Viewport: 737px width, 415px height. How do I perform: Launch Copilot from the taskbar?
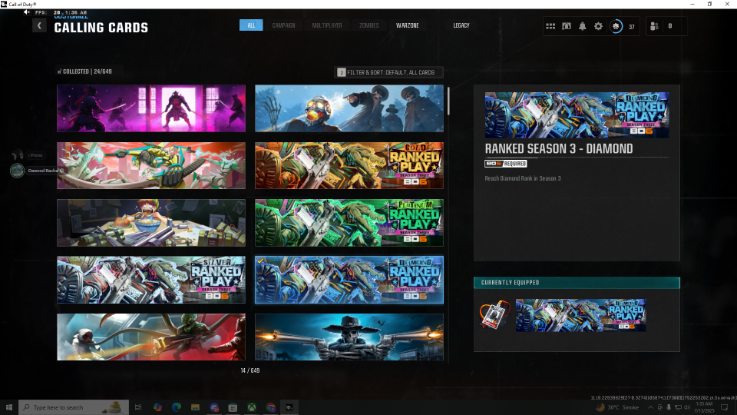click(157, 407)
